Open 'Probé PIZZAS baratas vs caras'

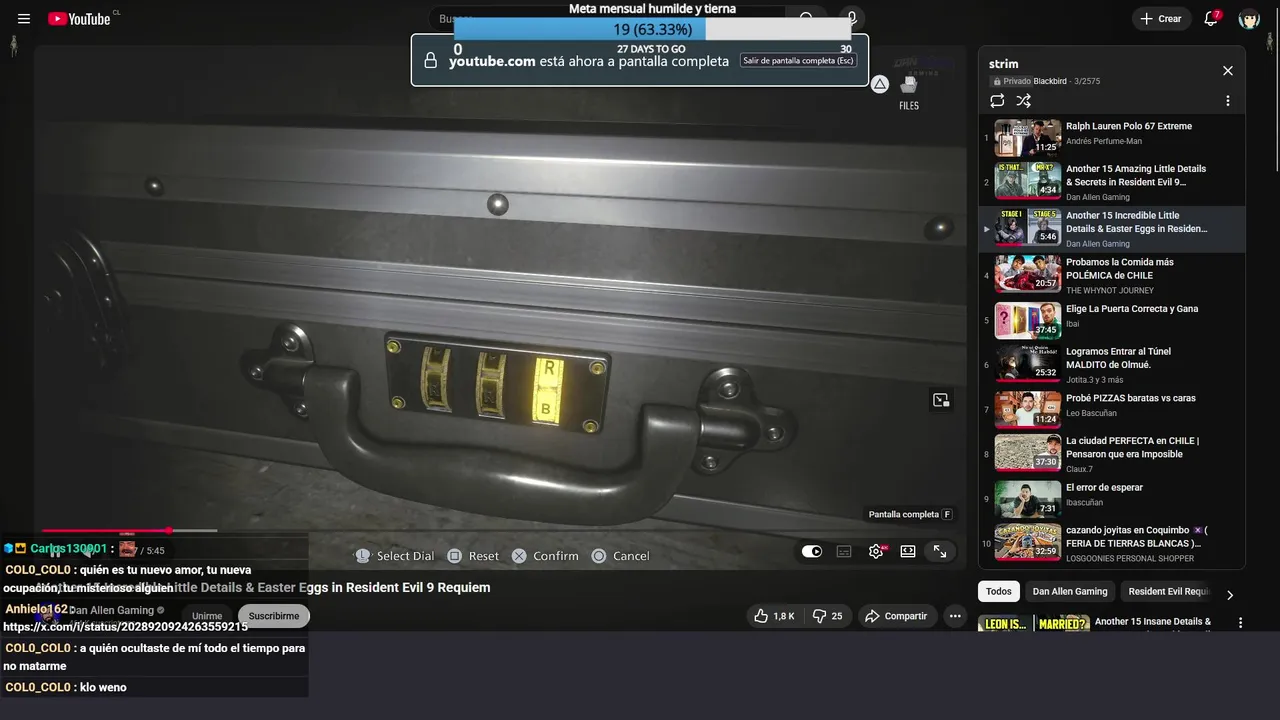[x=1110, y=410]
